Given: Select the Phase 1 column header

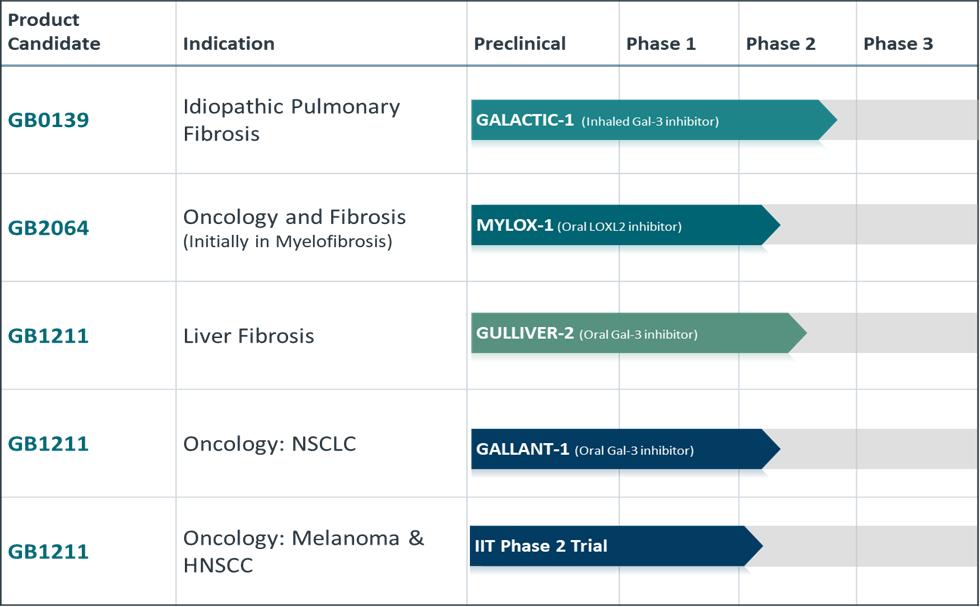Looking at the screenshot, I should 661,44.
